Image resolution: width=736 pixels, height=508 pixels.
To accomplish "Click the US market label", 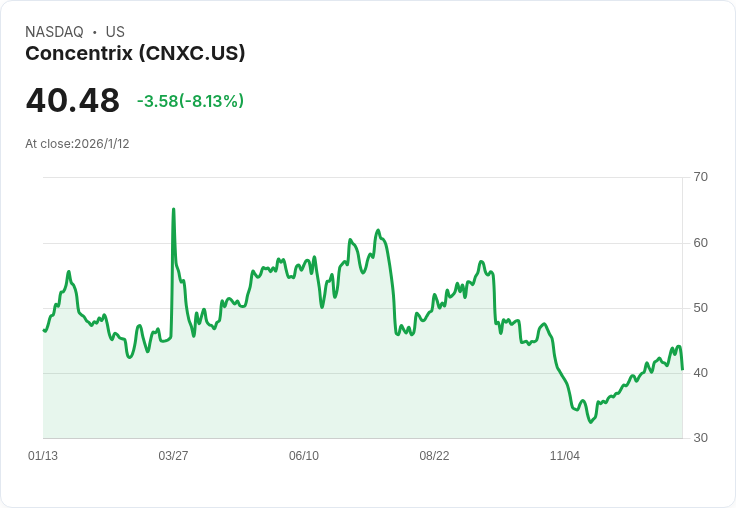I will pyautogui.click(x=115, y=32).
